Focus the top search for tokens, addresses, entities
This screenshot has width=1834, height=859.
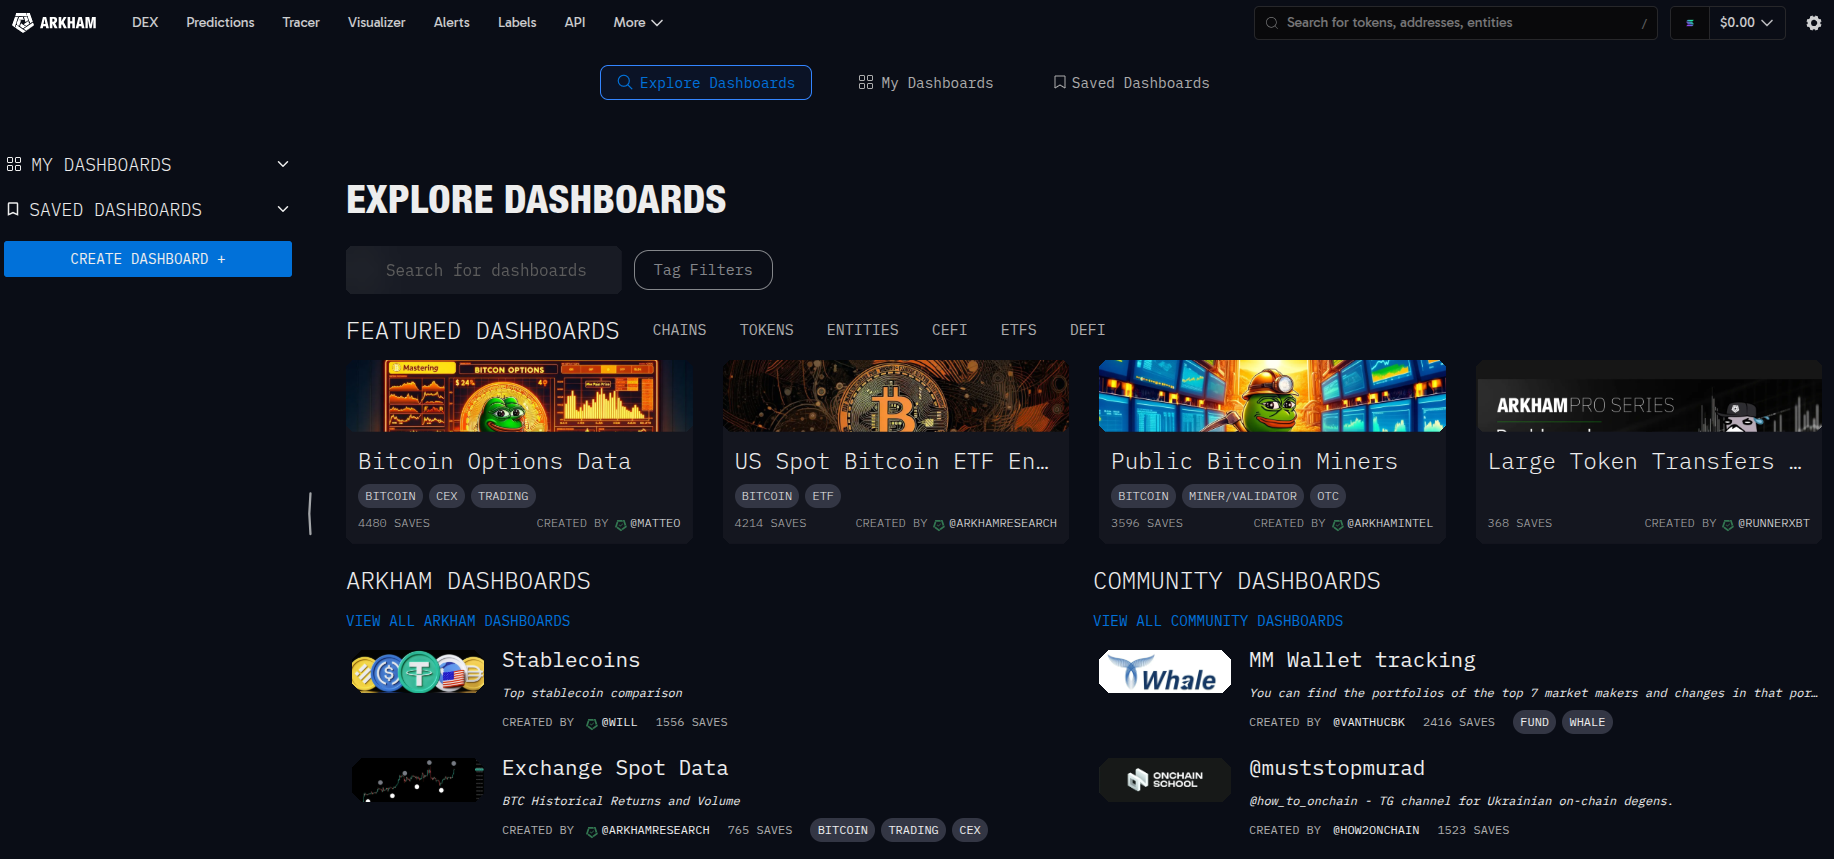[1455, 23]
